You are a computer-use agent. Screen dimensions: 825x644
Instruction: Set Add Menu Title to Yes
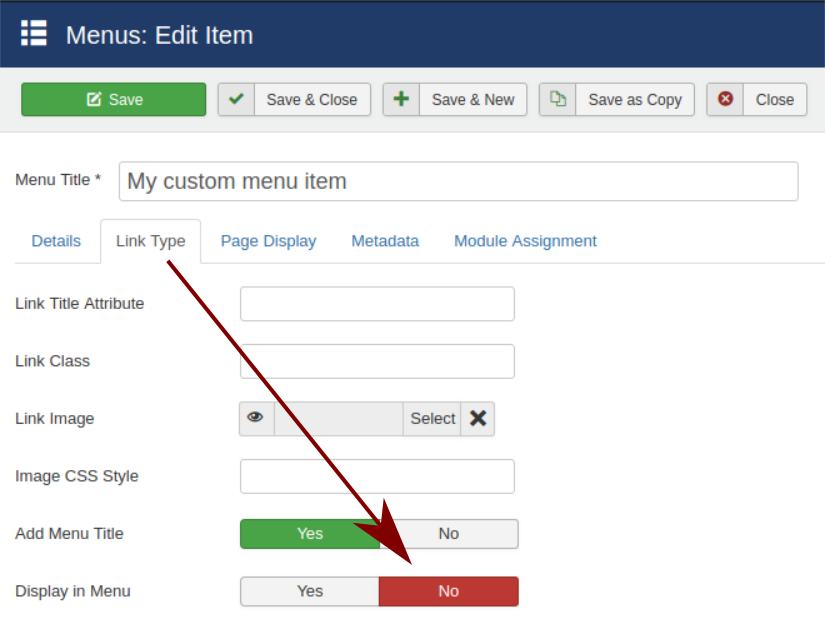tap(310, 534)
